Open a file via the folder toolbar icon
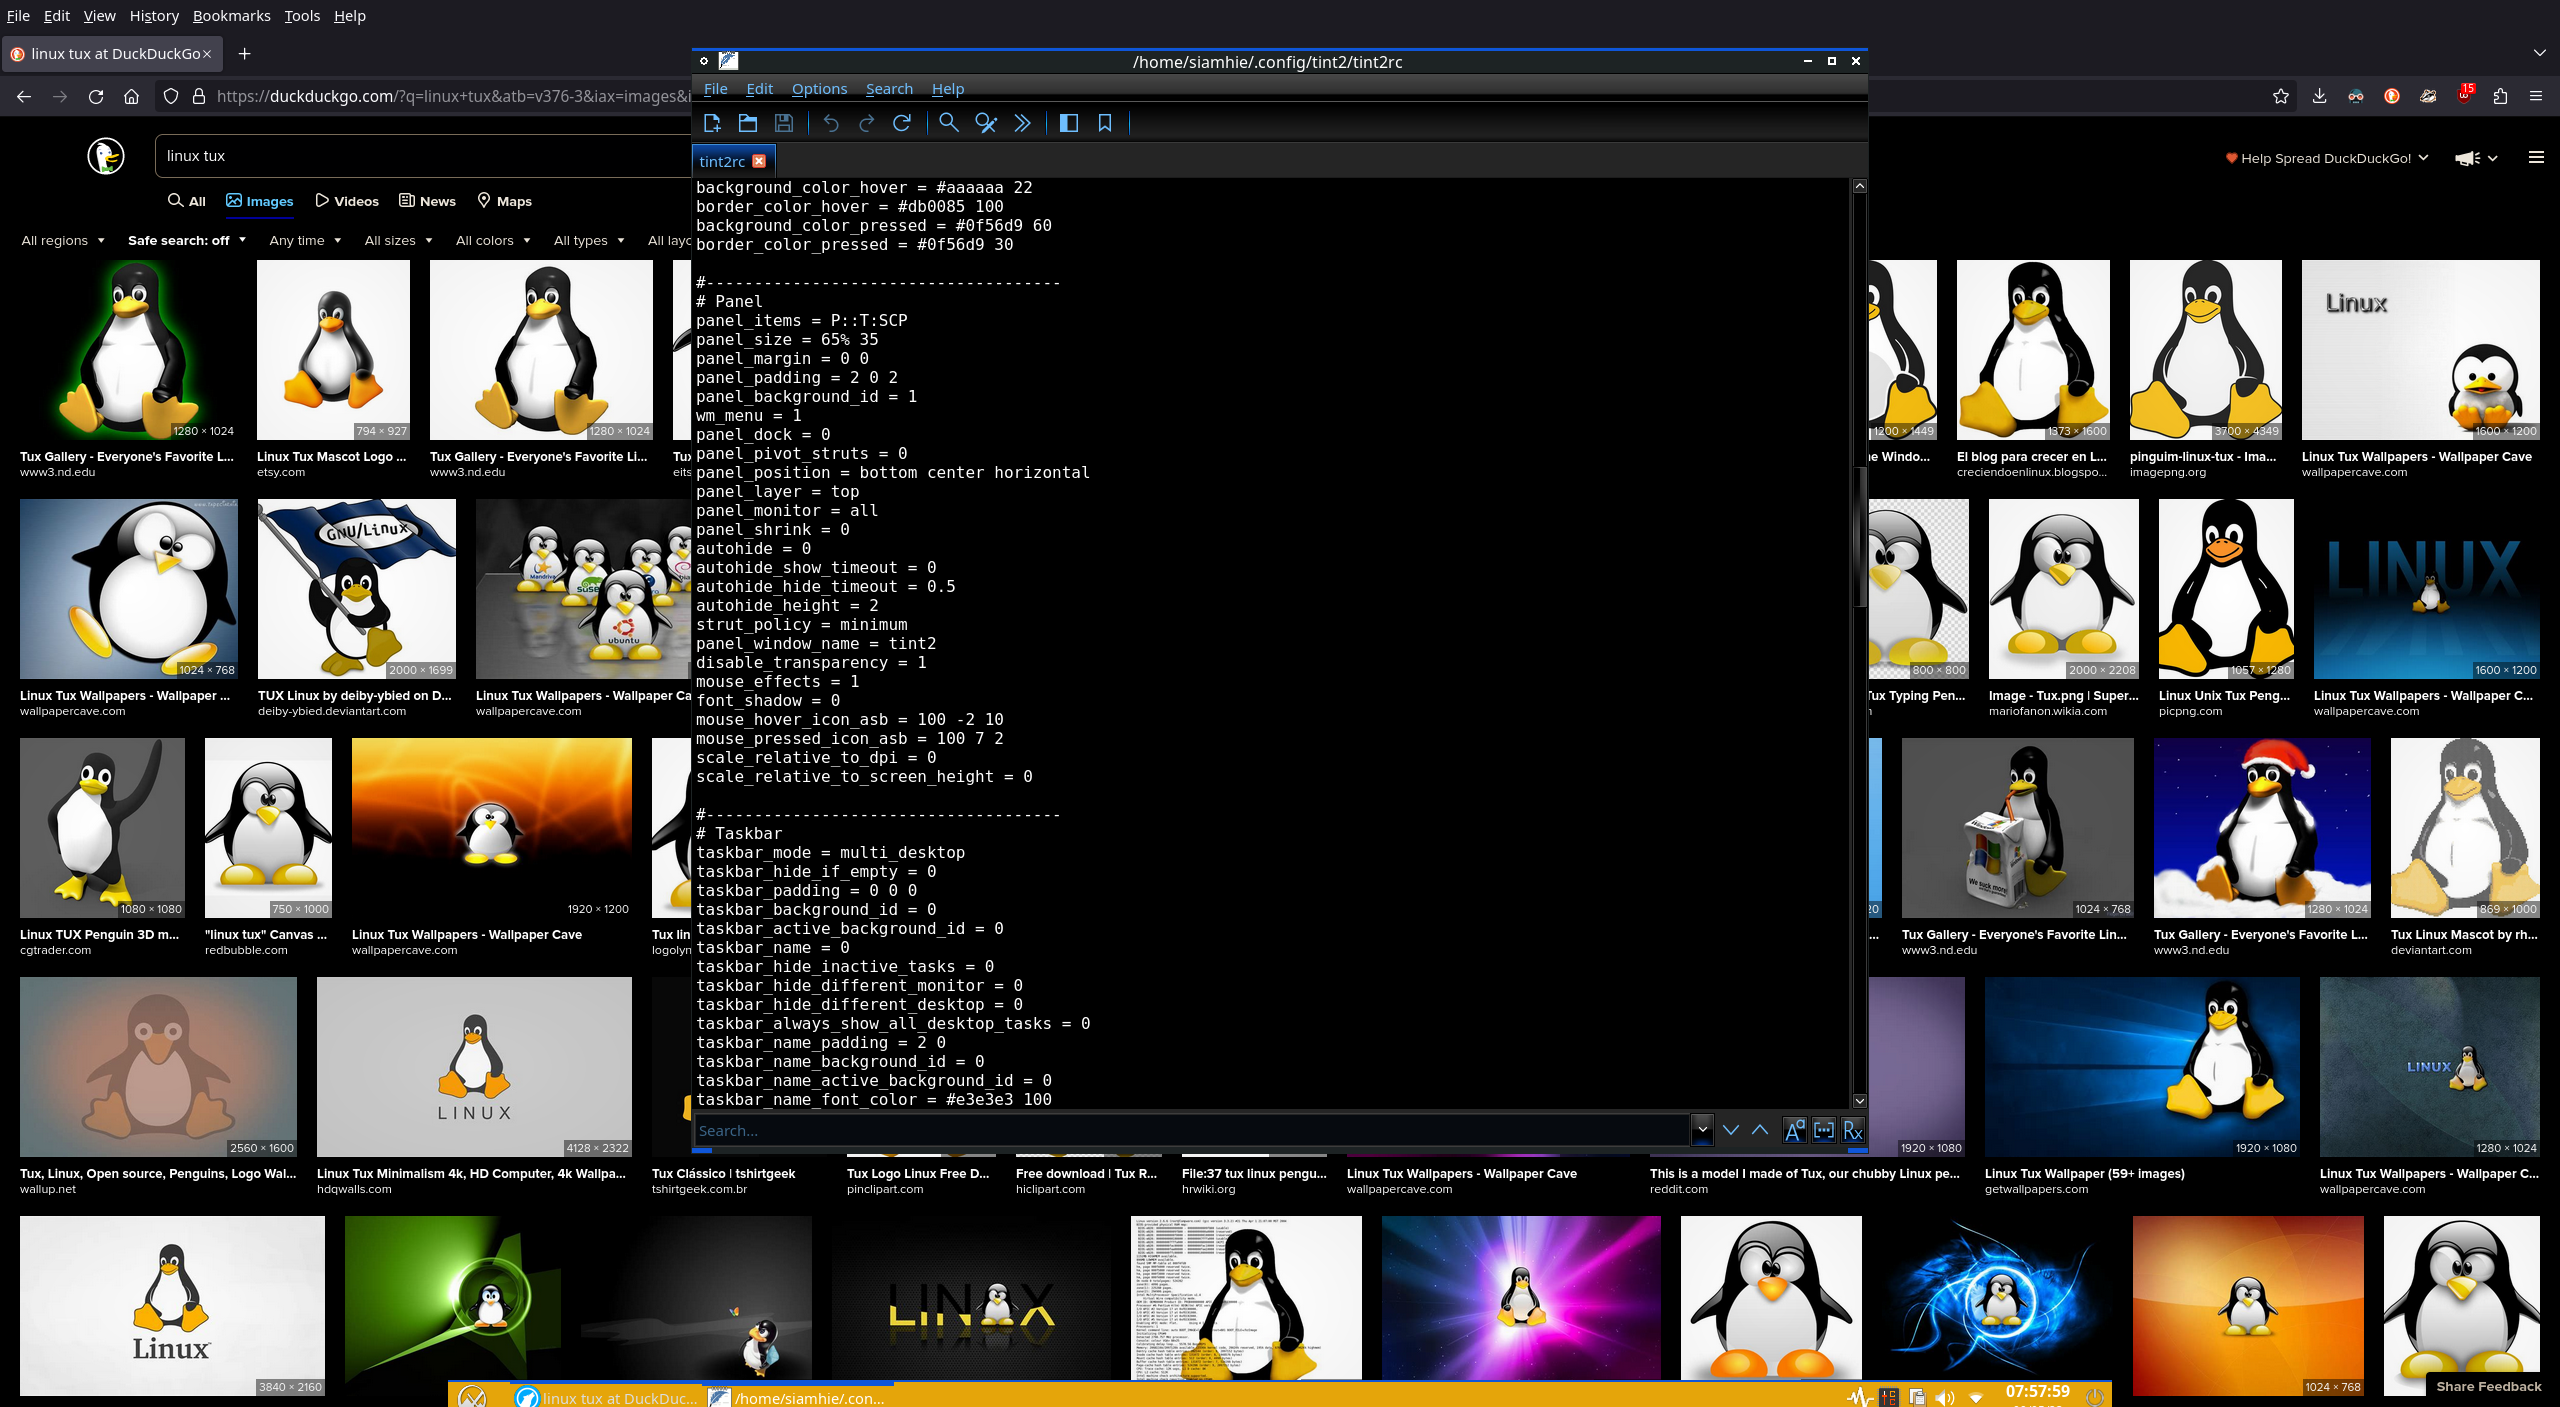 [748, 123]
